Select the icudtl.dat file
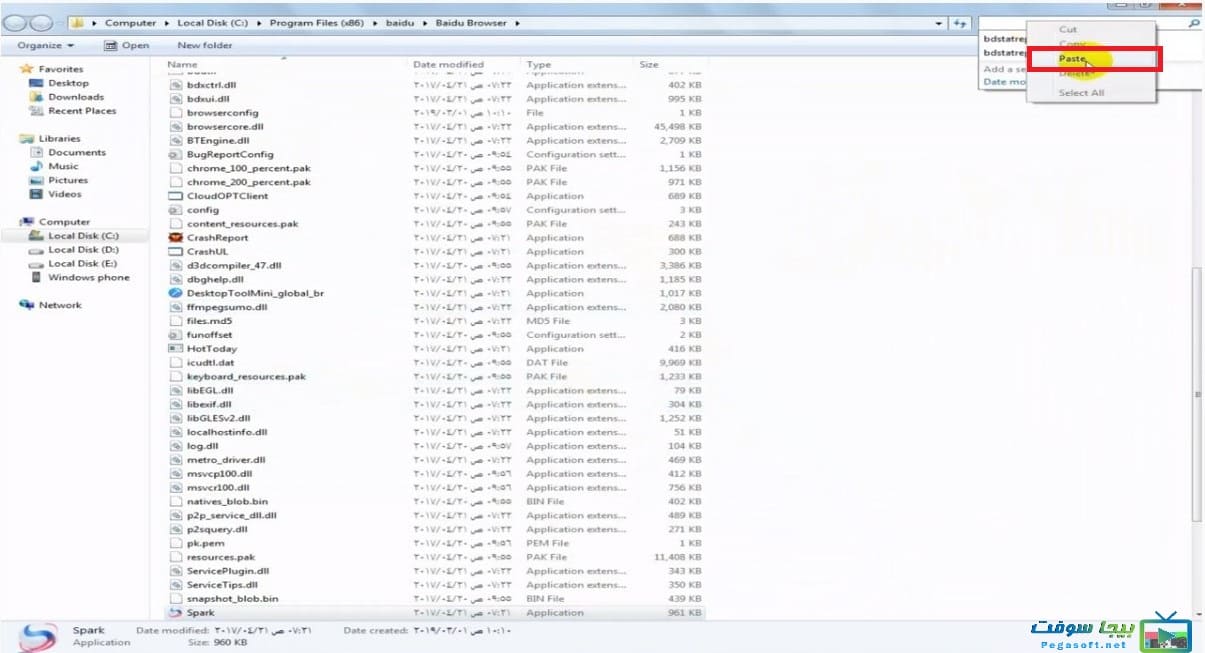Image resolution: width=1205 pixels, height=653 pixels. 210,363
